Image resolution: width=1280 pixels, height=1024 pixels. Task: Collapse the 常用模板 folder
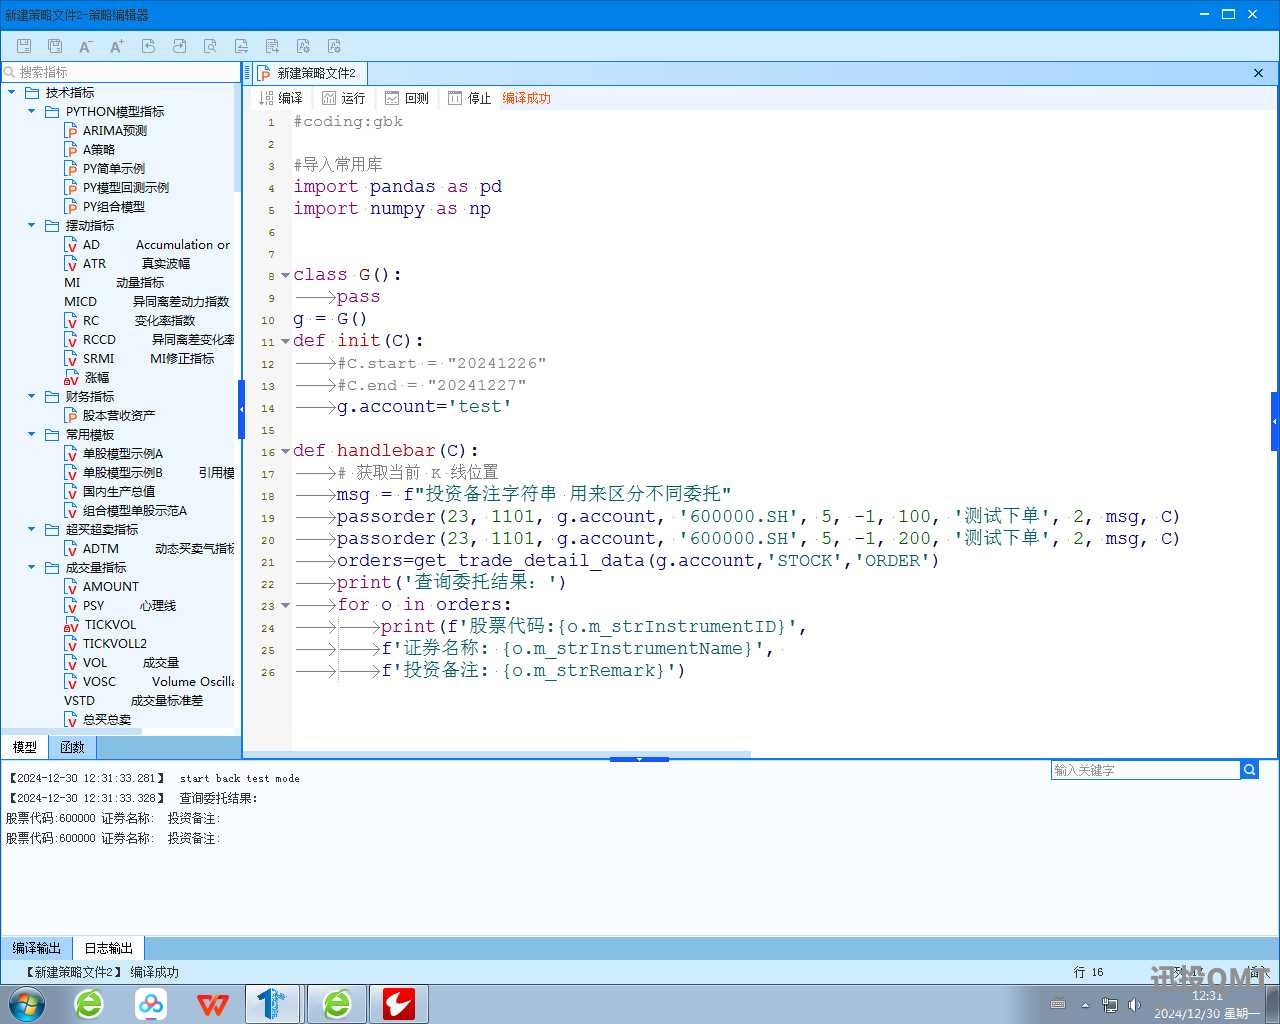[x=32, y=434]
